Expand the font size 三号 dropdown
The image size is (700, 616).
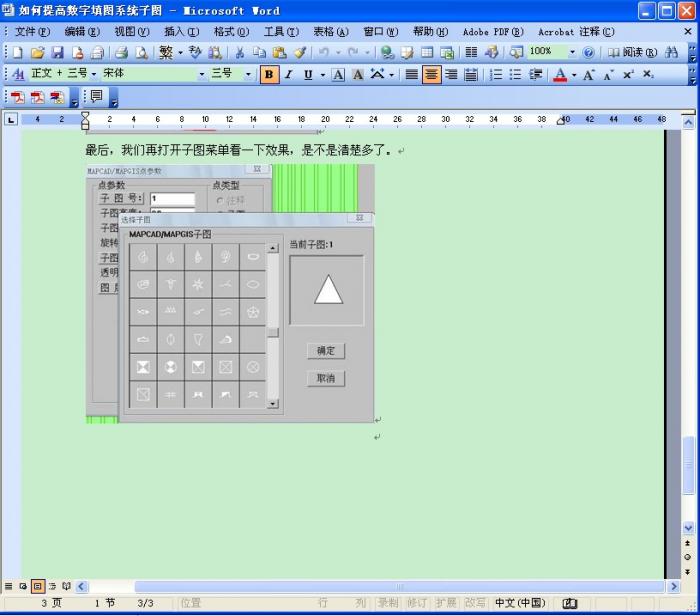coord(249,74)
